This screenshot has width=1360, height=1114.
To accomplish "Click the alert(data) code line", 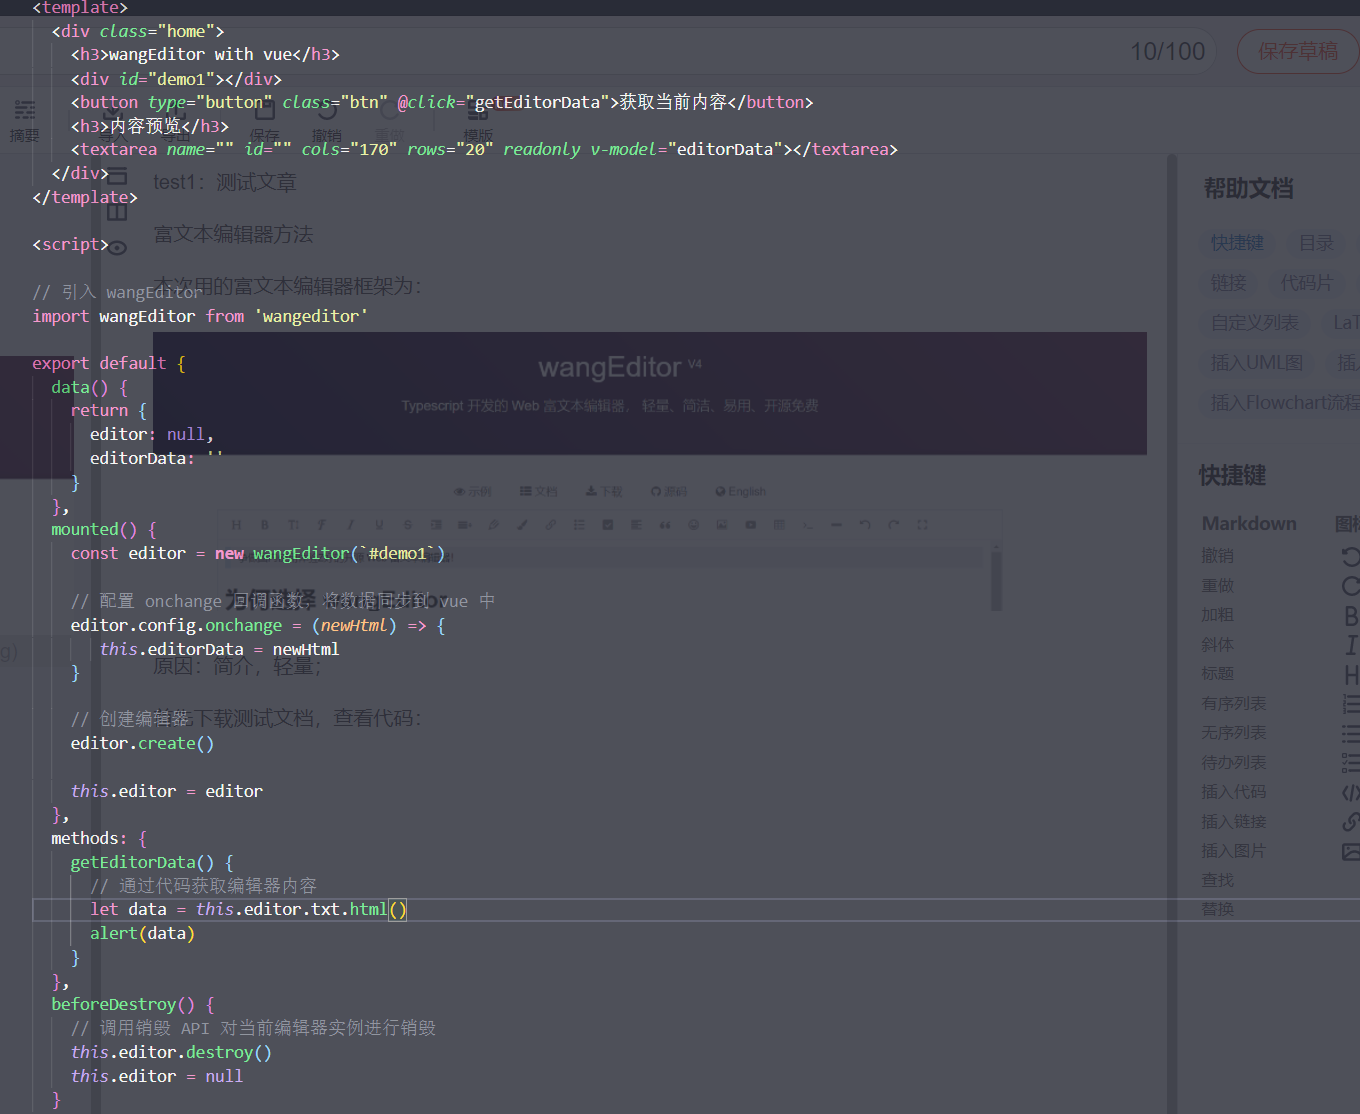I will (x=142, y=933).
